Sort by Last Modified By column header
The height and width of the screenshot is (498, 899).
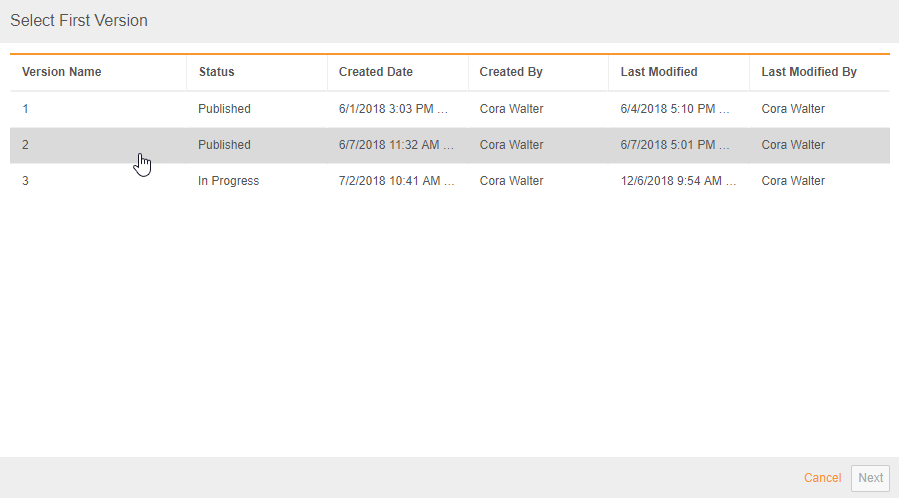[x=809, y=72]
